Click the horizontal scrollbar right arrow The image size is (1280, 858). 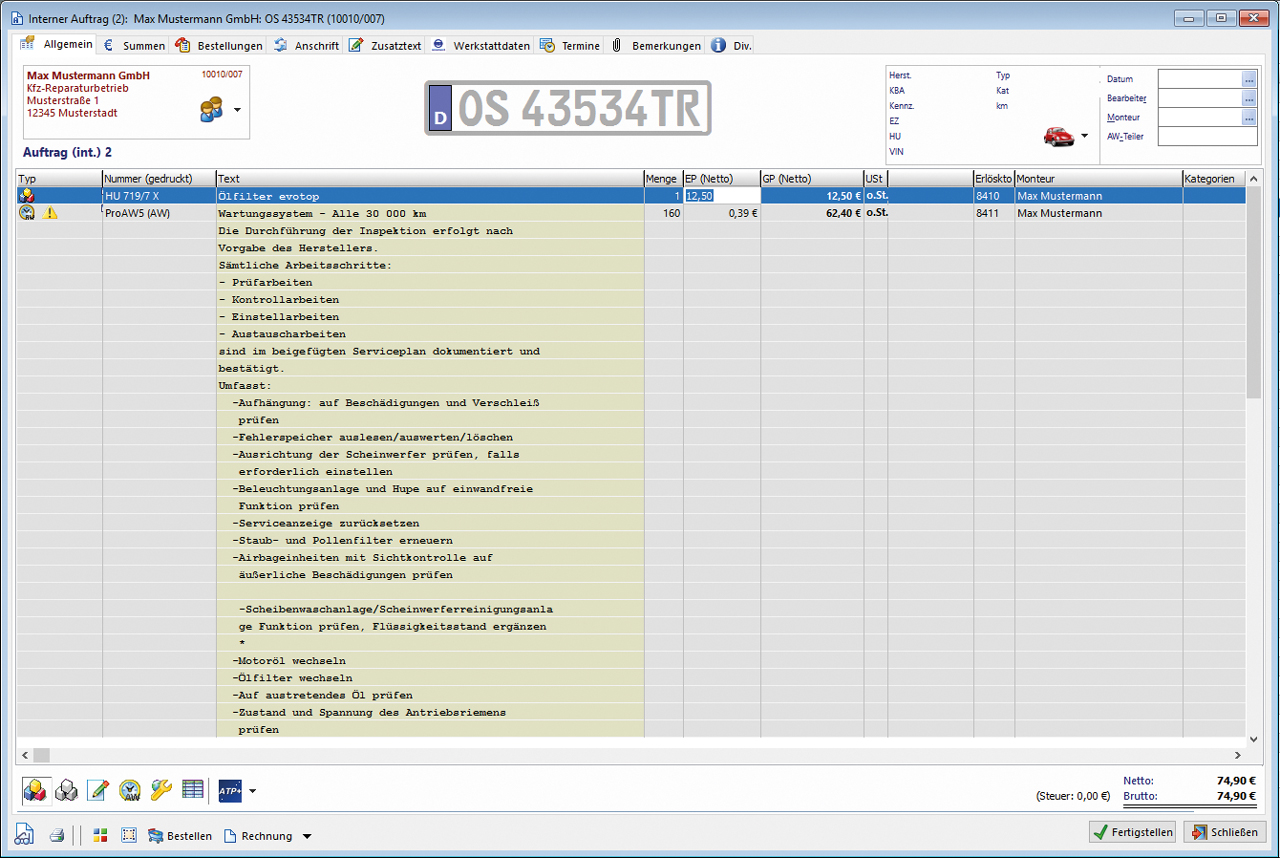(1238, 755)
